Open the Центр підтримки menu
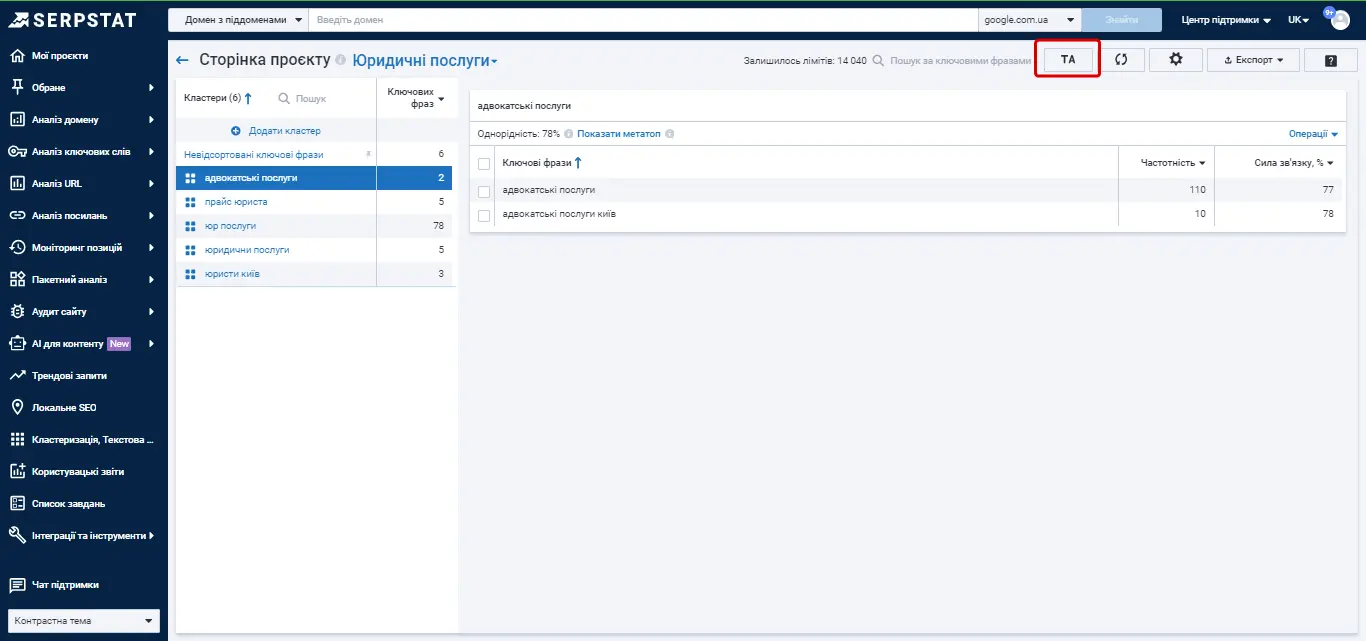 coord(1225,20)
